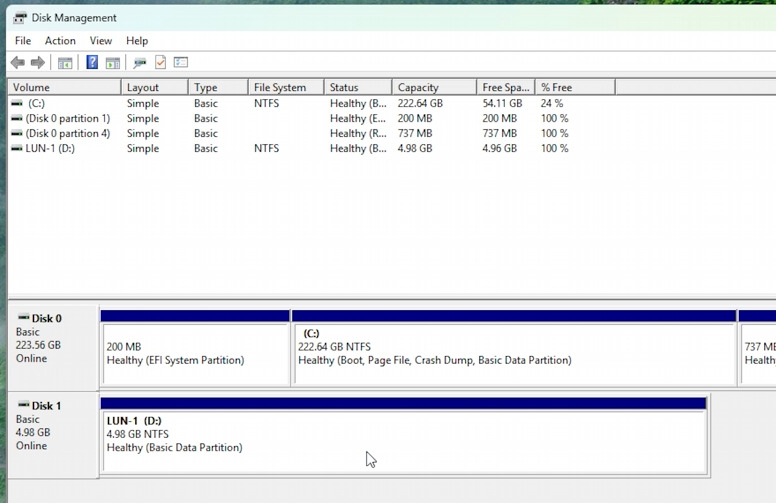Sort by the Type column header

click(x=218, y=87)
